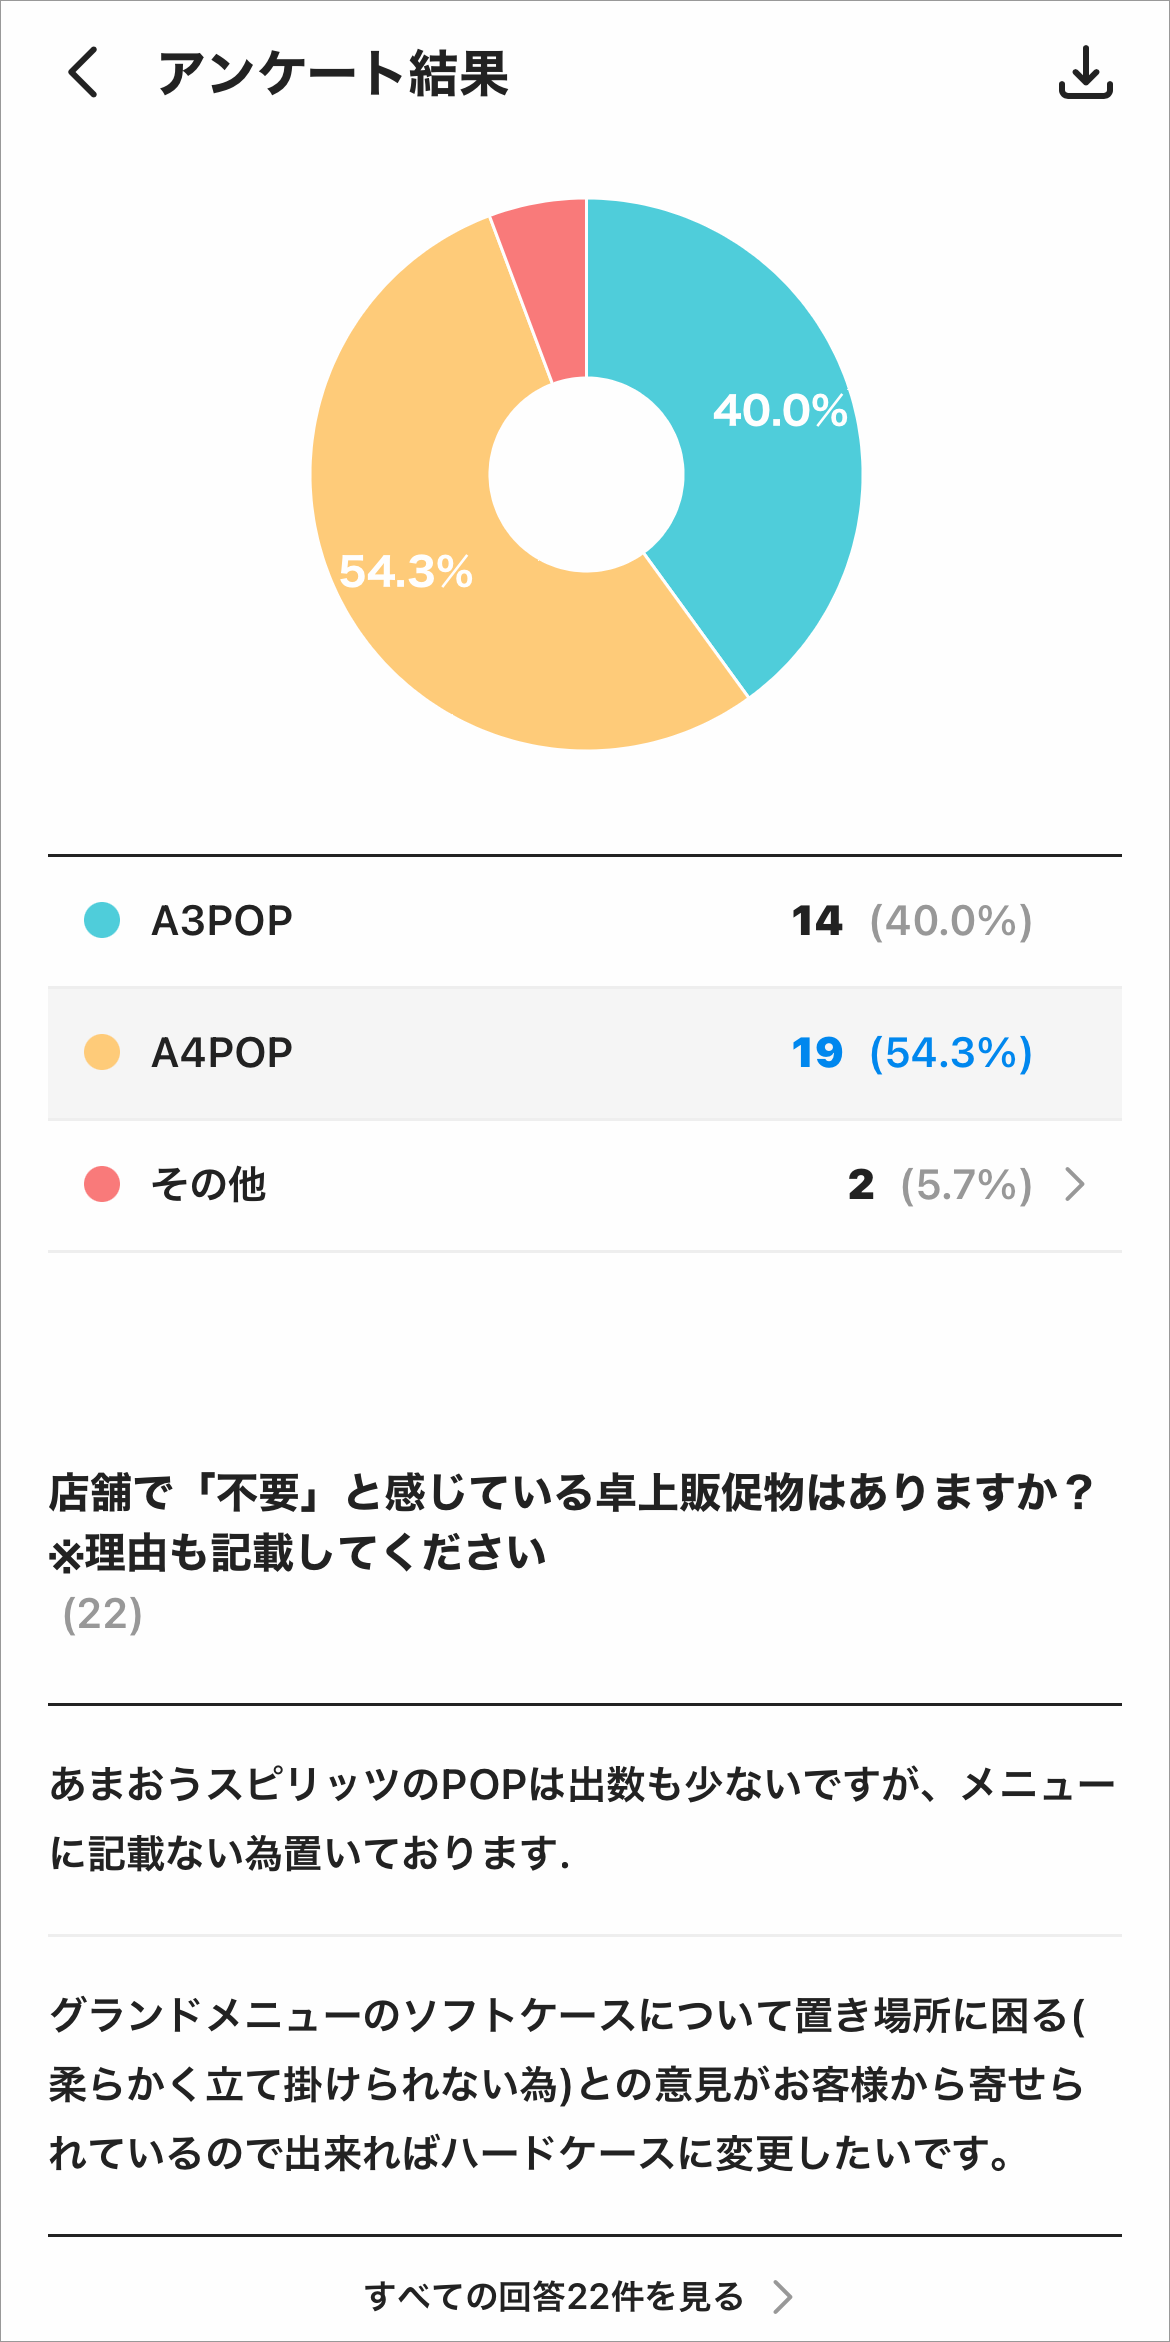Go back using the header arrow

pyautogui.click(x=84, y=73)
